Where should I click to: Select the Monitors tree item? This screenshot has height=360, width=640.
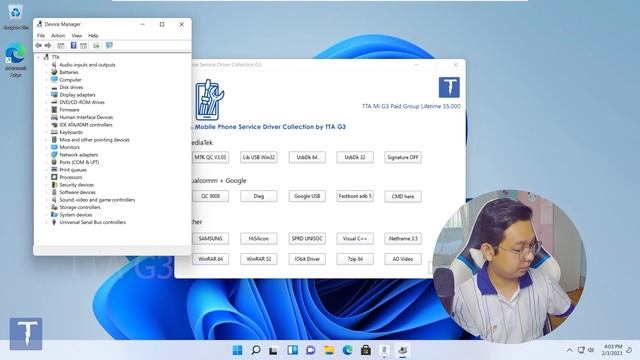(69, 147)
